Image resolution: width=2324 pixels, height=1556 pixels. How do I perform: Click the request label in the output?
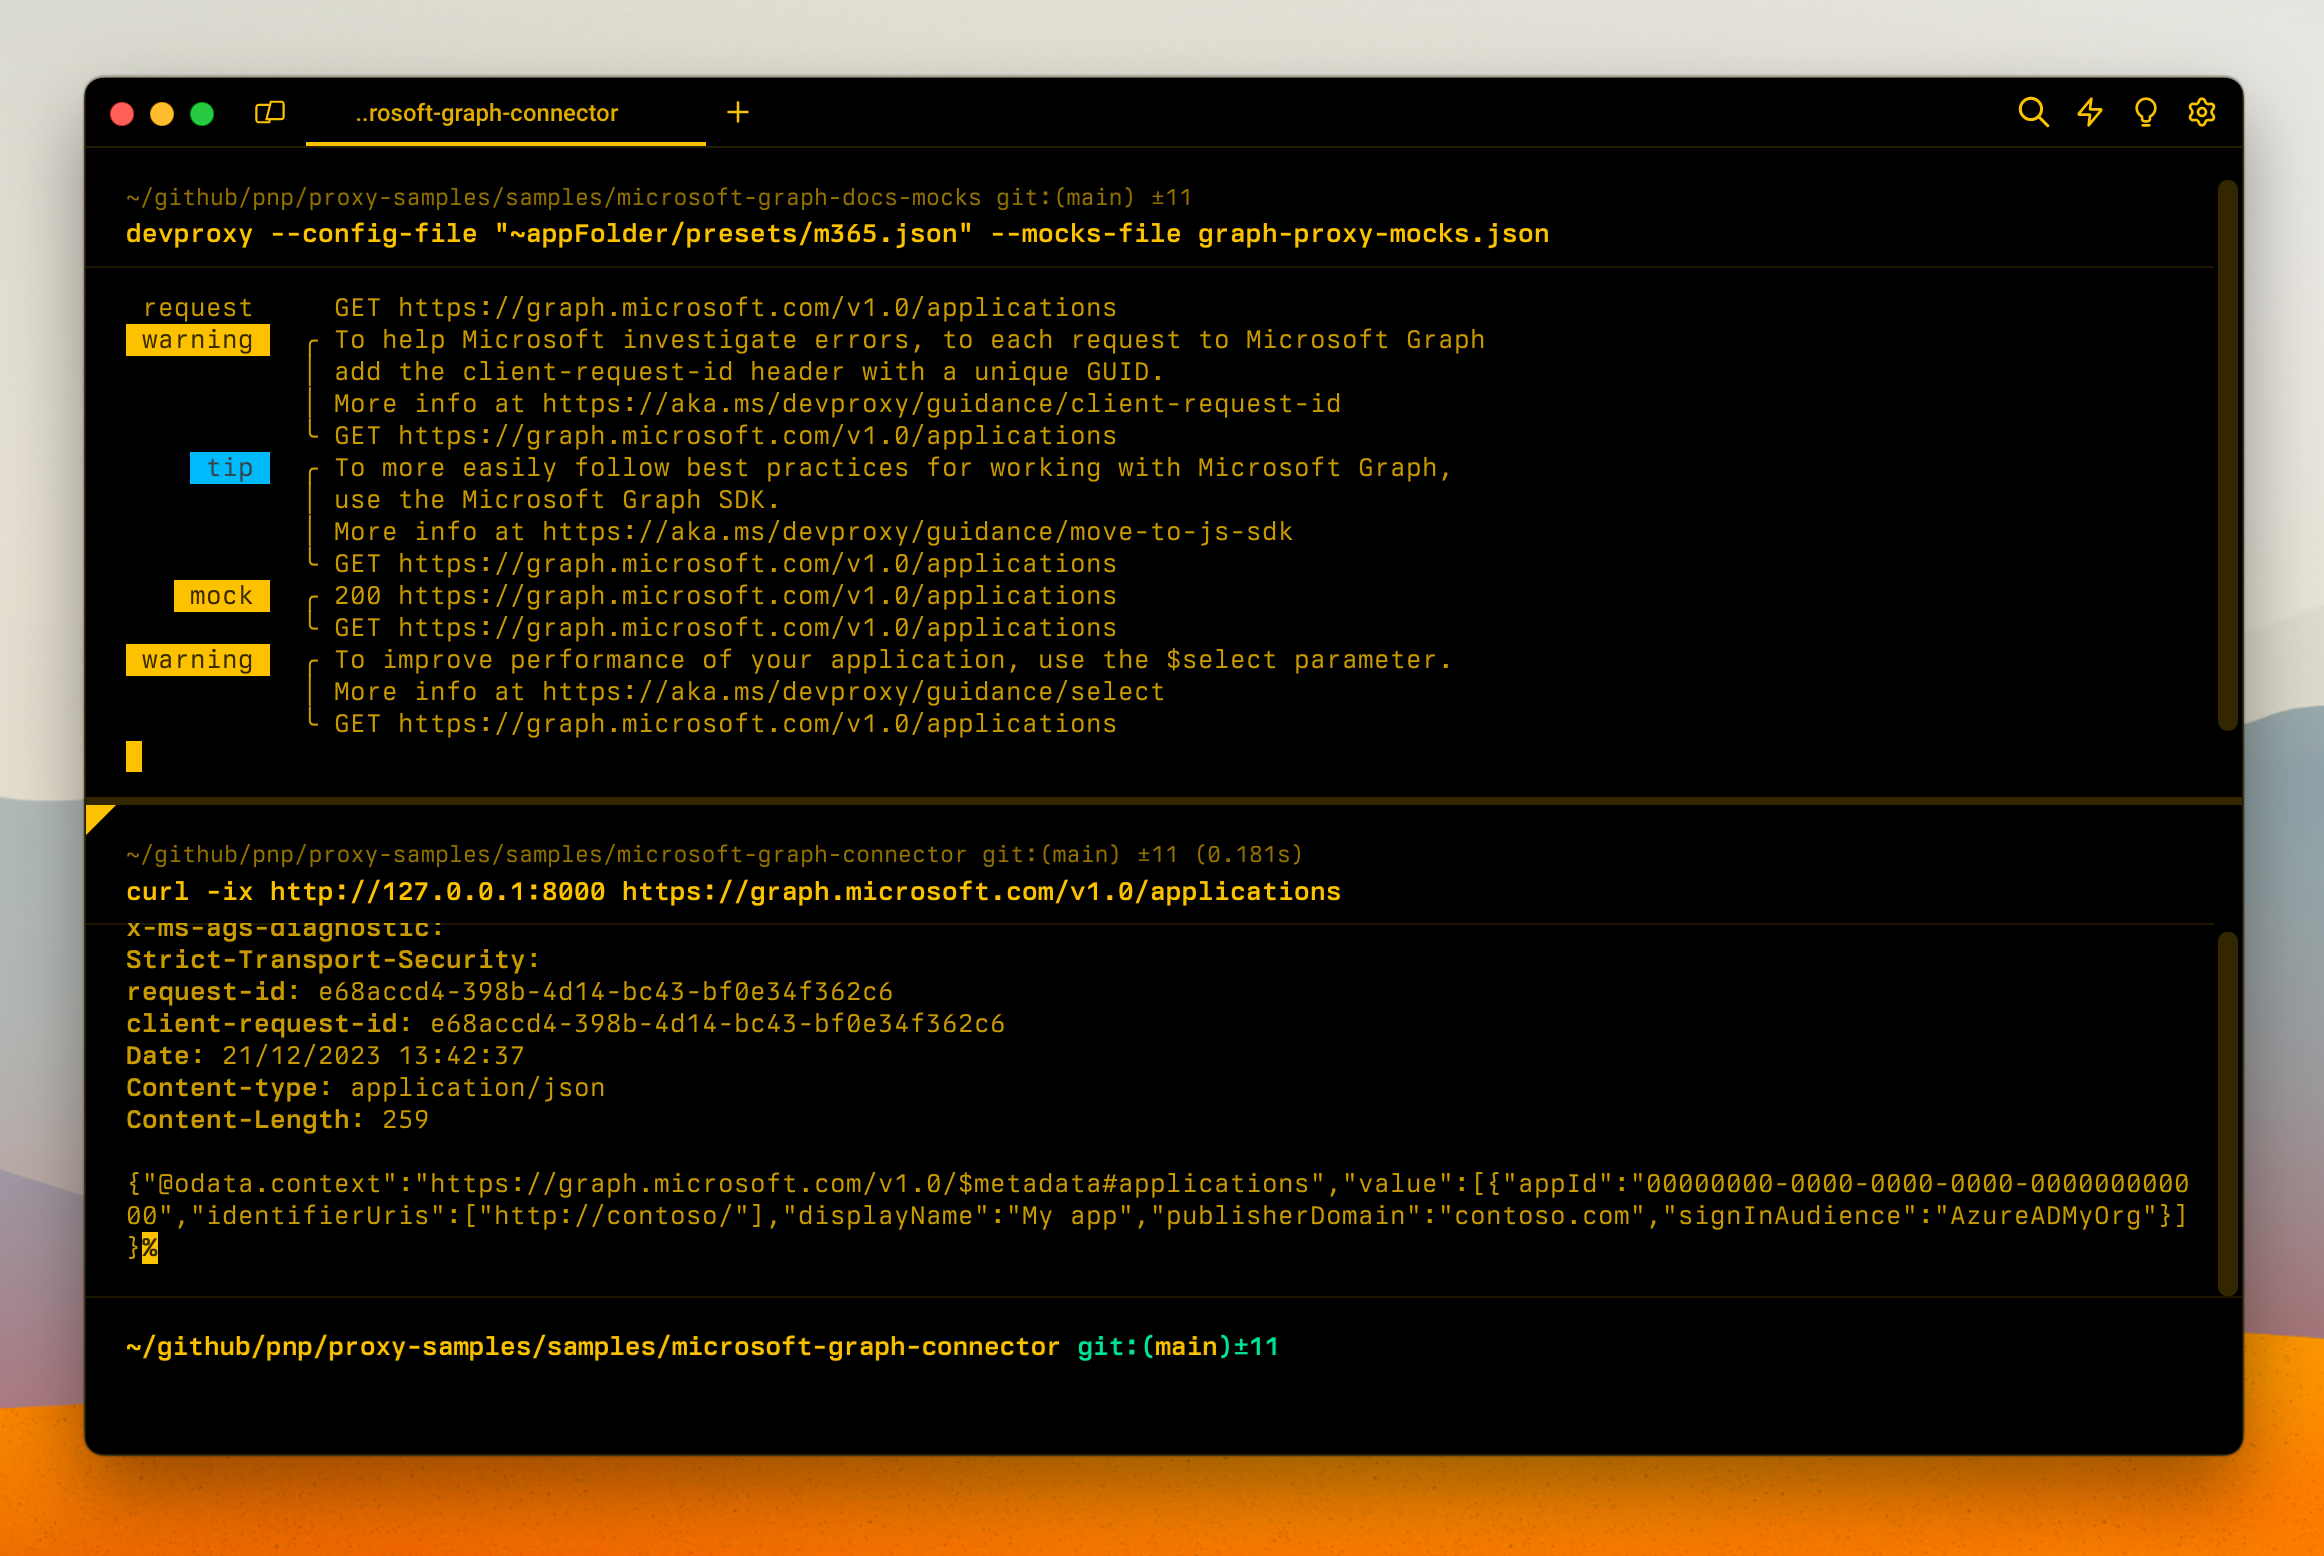(x=197, y=307)
